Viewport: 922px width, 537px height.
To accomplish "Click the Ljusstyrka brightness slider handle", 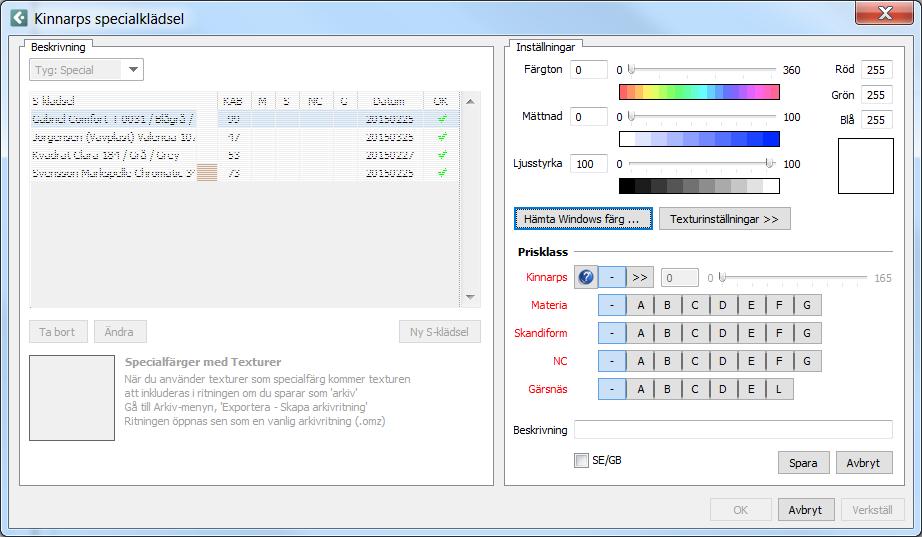I will 769,163.
